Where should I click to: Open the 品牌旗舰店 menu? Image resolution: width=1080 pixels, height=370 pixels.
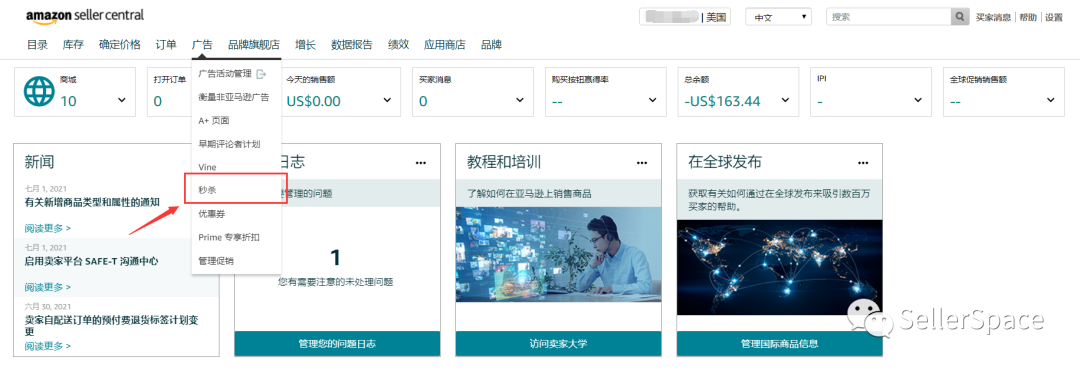click(253, 45)
